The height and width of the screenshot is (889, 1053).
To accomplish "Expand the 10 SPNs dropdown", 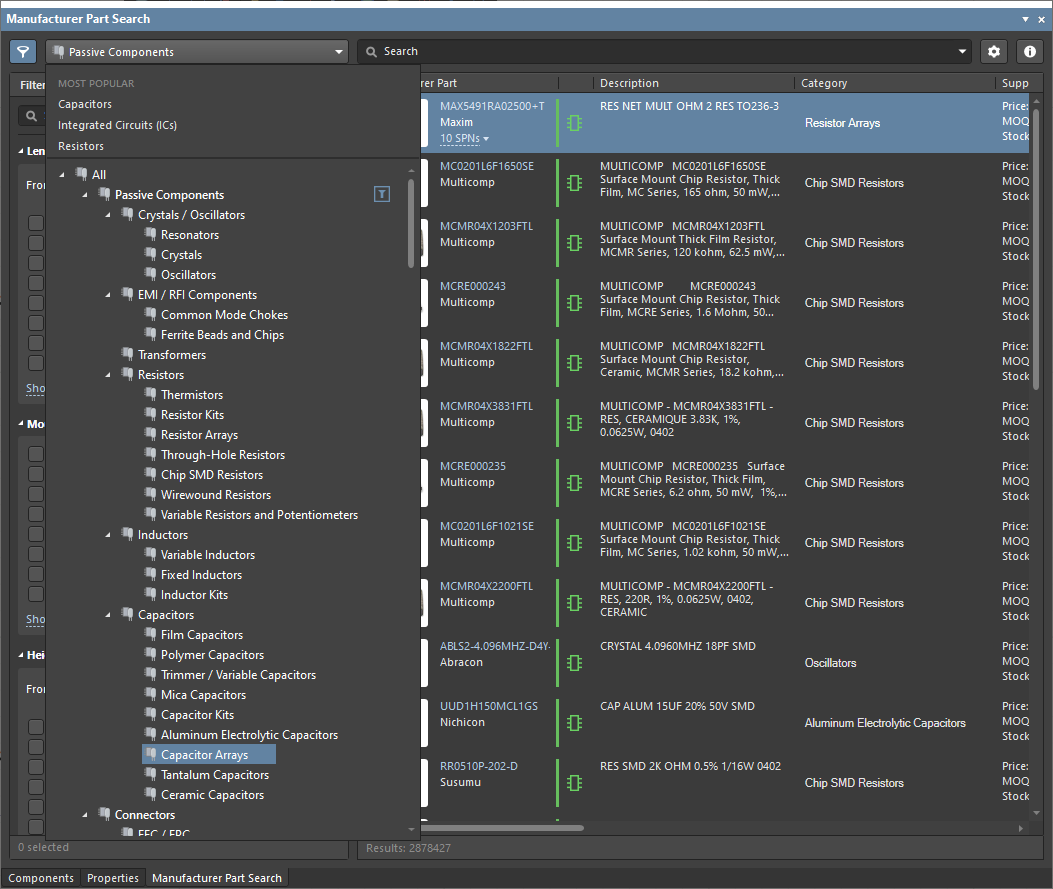I will 465,138.
